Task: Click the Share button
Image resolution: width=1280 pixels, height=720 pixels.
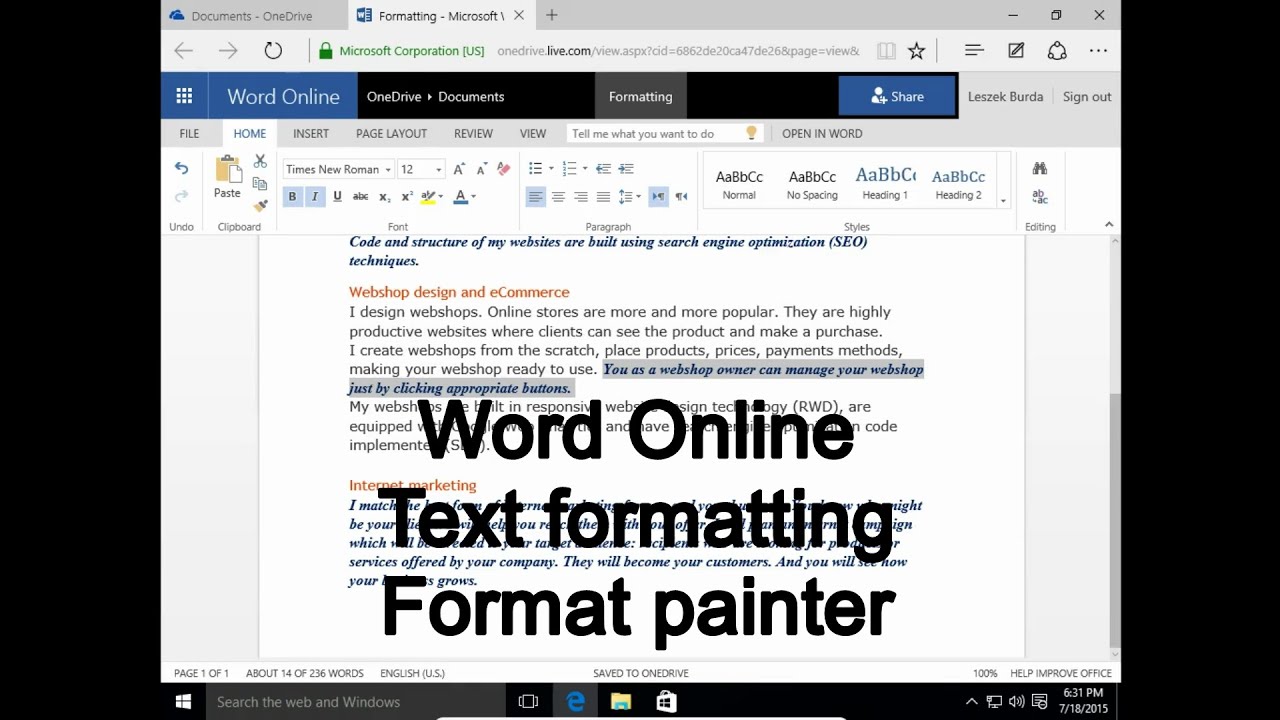Action: point(898,96)
